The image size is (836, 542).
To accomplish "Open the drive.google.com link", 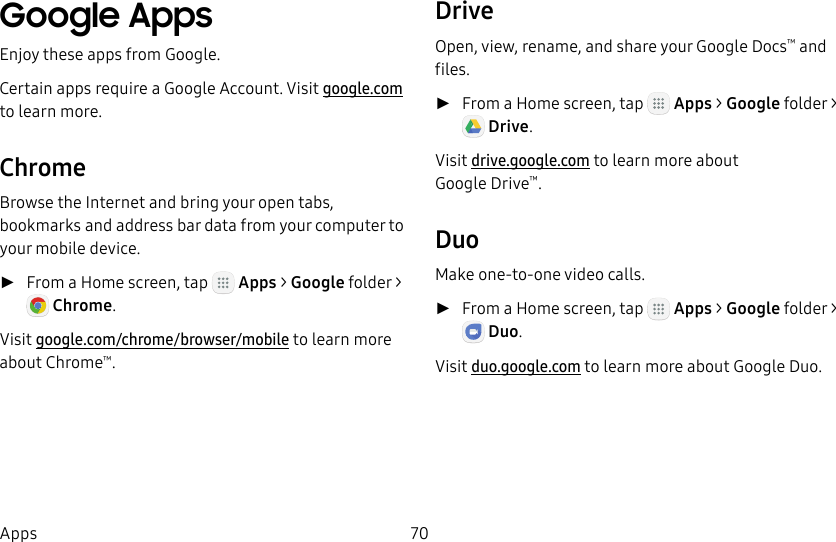I will click(530, 160).
